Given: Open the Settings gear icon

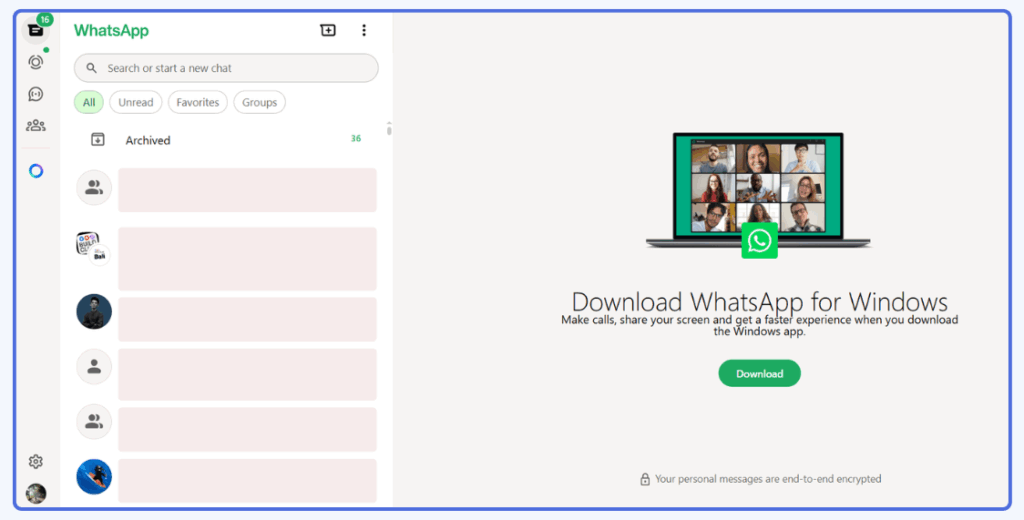Looking at the screenshot, I should (36, 462).
